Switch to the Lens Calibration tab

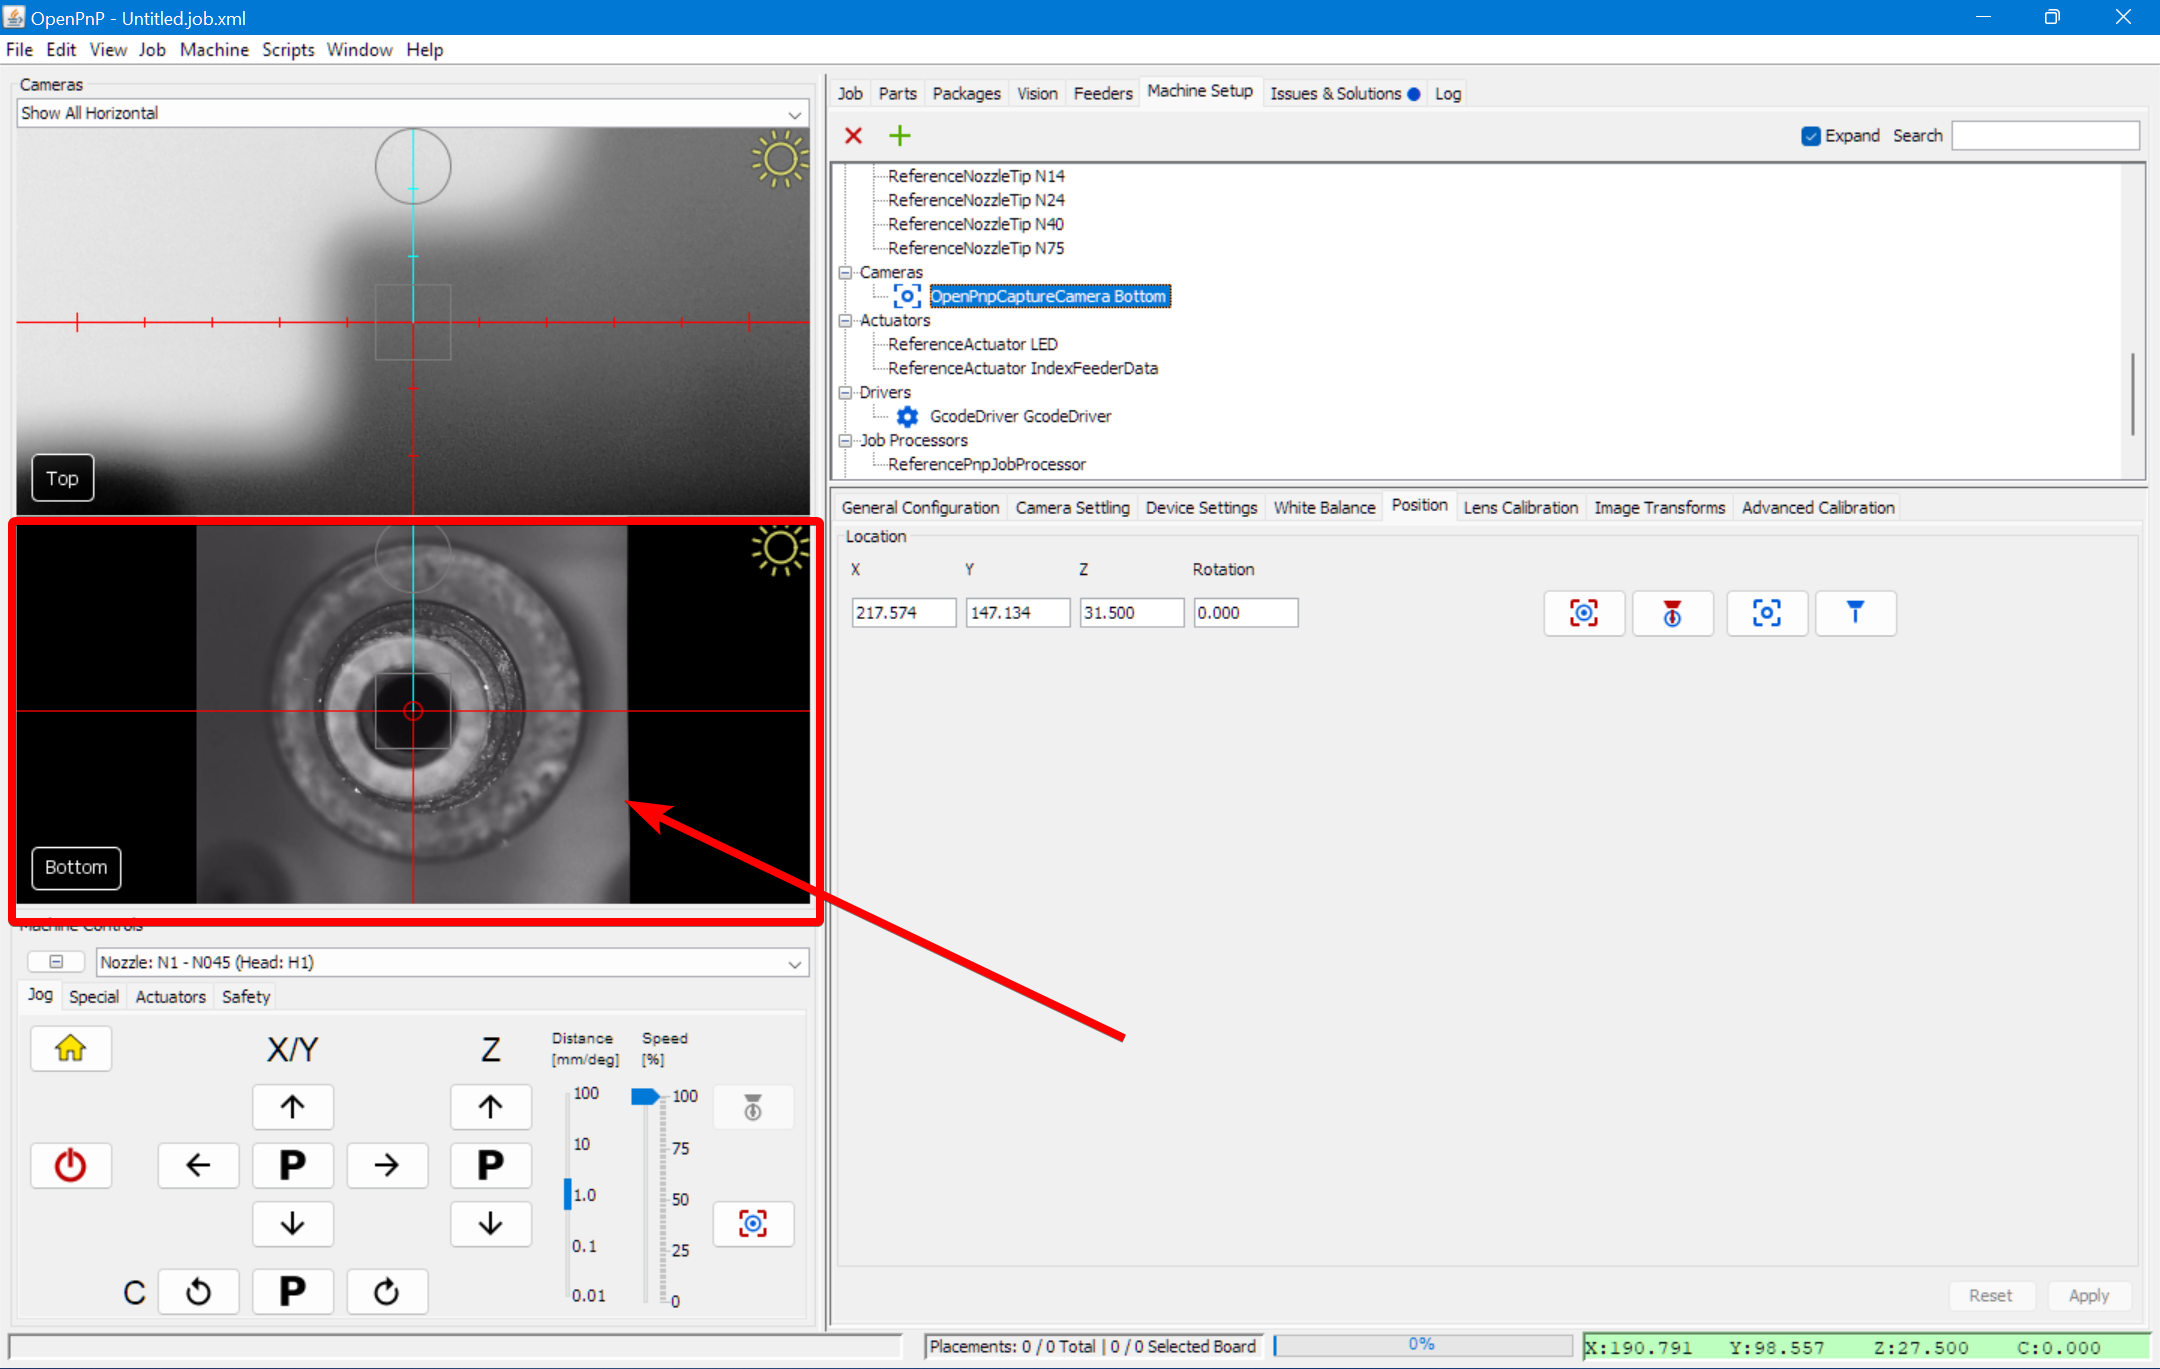pyautogui.click(x=1520, y=508)
